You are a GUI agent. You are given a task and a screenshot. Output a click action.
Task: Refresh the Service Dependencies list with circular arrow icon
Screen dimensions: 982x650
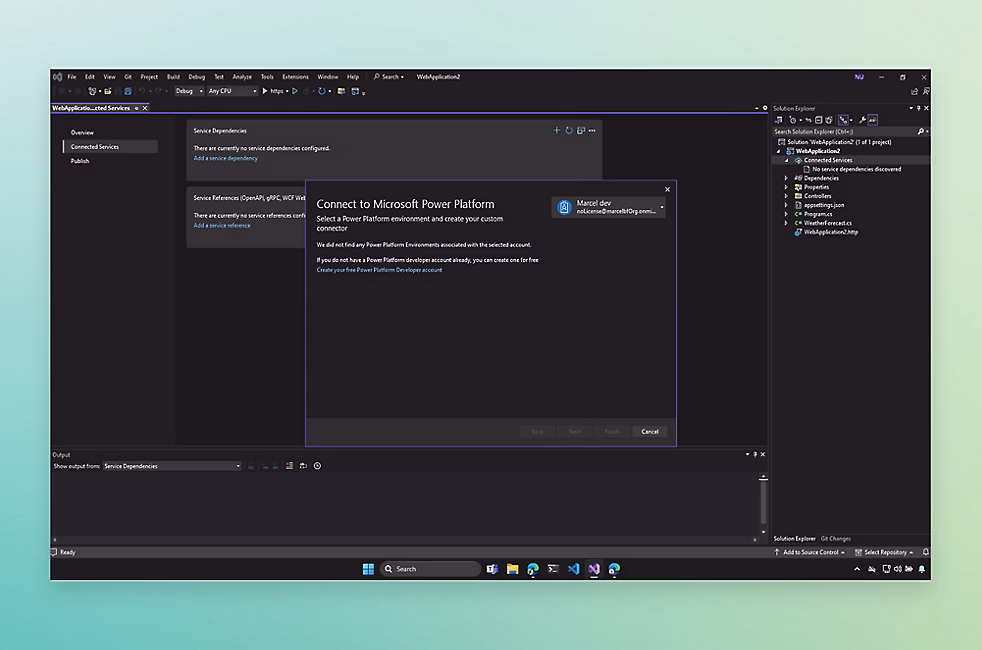pyautogui.click(x=569, y=130)
